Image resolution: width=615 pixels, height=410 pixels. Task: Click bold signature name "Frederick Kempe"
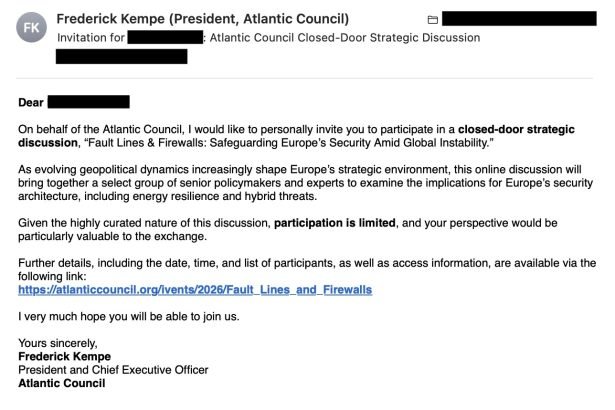pos(64,356)
